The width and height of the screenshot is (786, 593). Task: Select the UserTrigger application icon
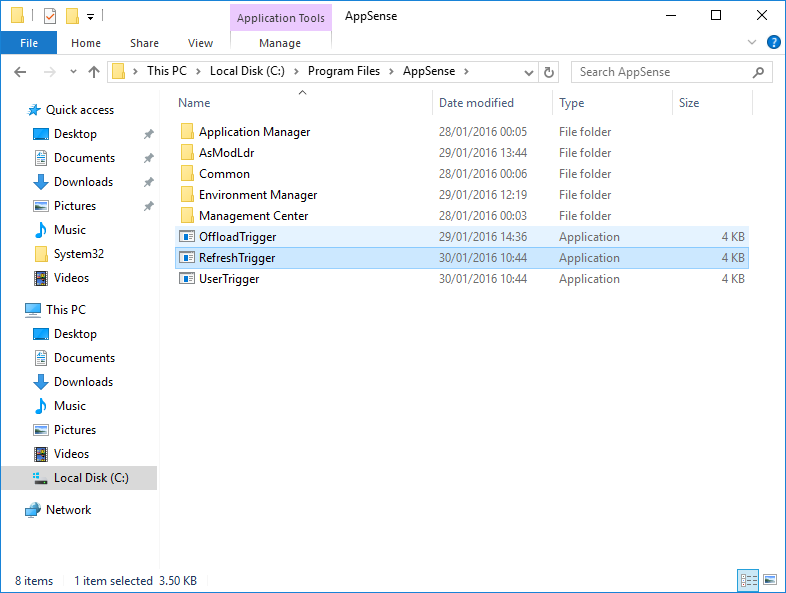[186, 279]
